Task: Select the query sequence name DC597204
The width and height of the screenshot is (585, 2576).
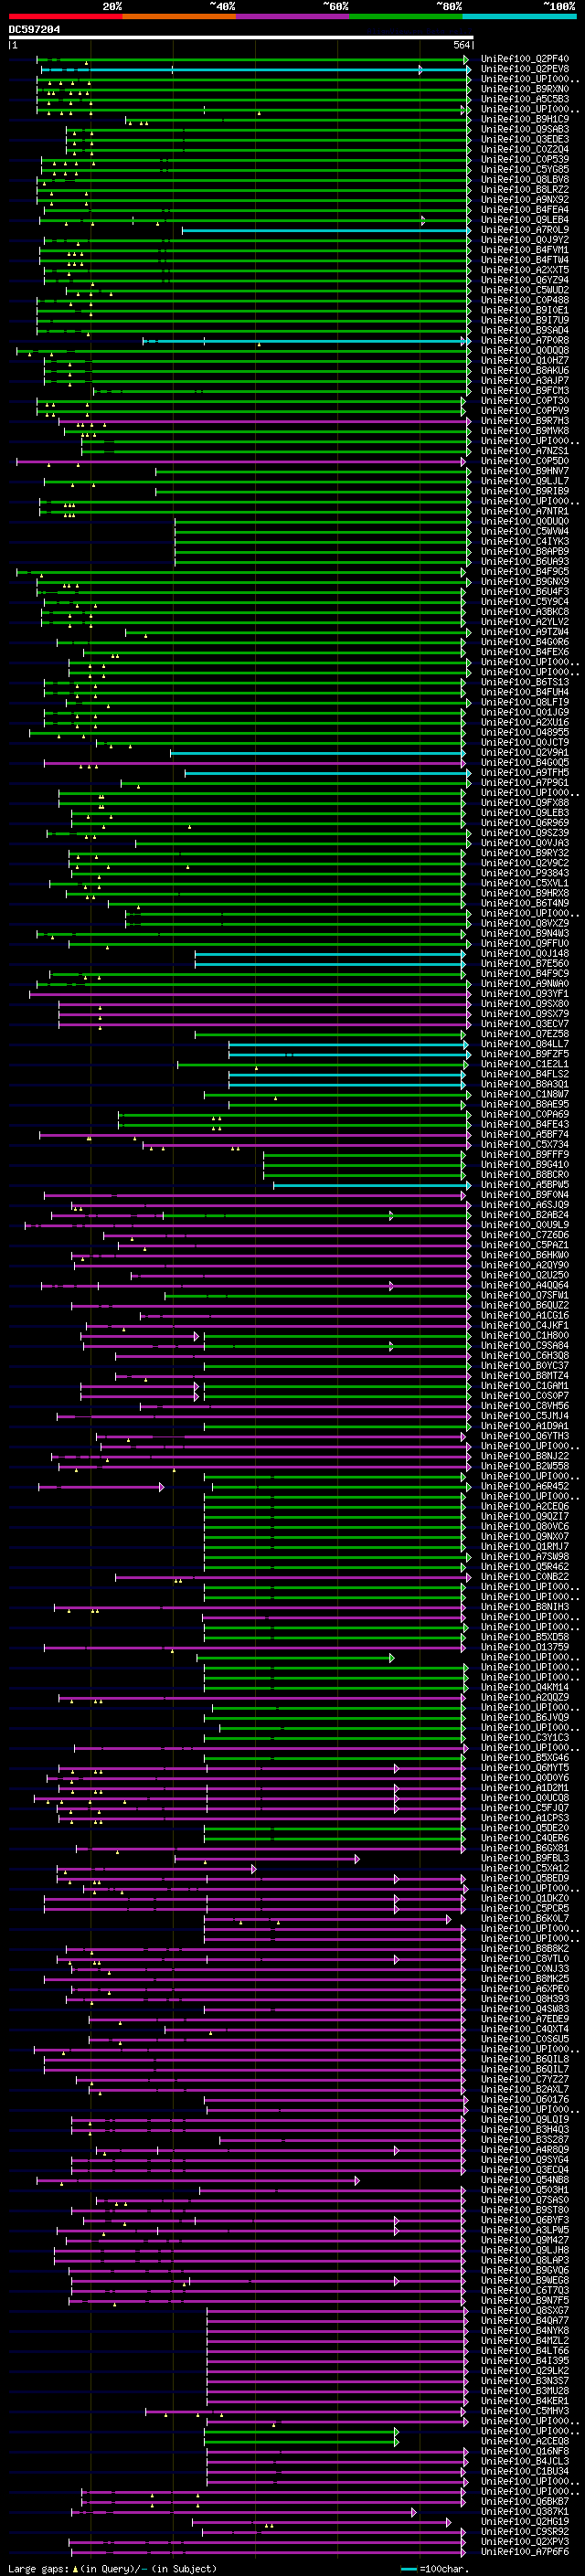Action: pyautogui.click(x=34, y=30)
